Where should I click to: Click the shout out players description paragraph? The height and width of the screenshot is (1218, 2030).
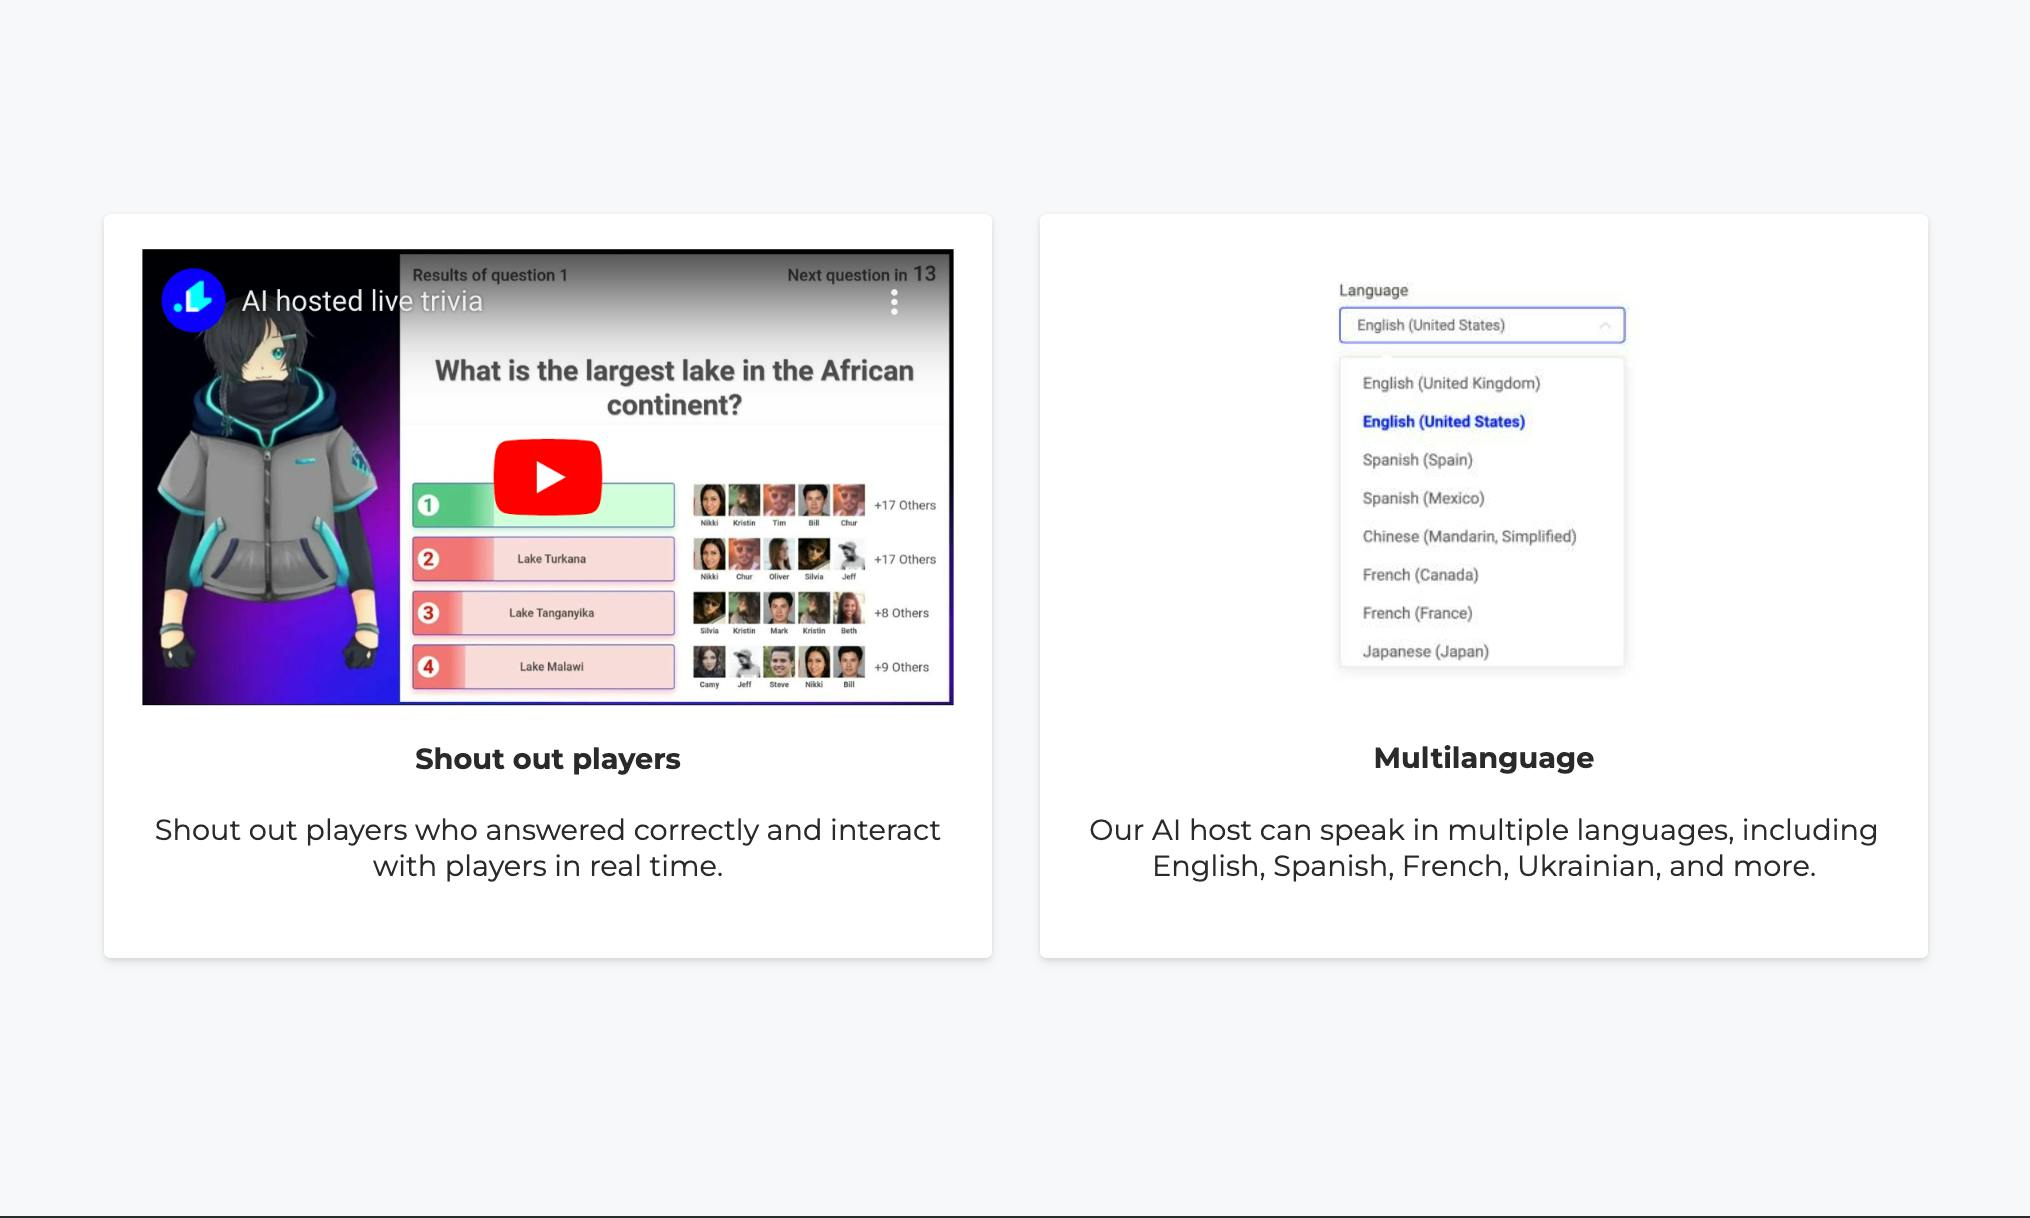tap(547, 848)
